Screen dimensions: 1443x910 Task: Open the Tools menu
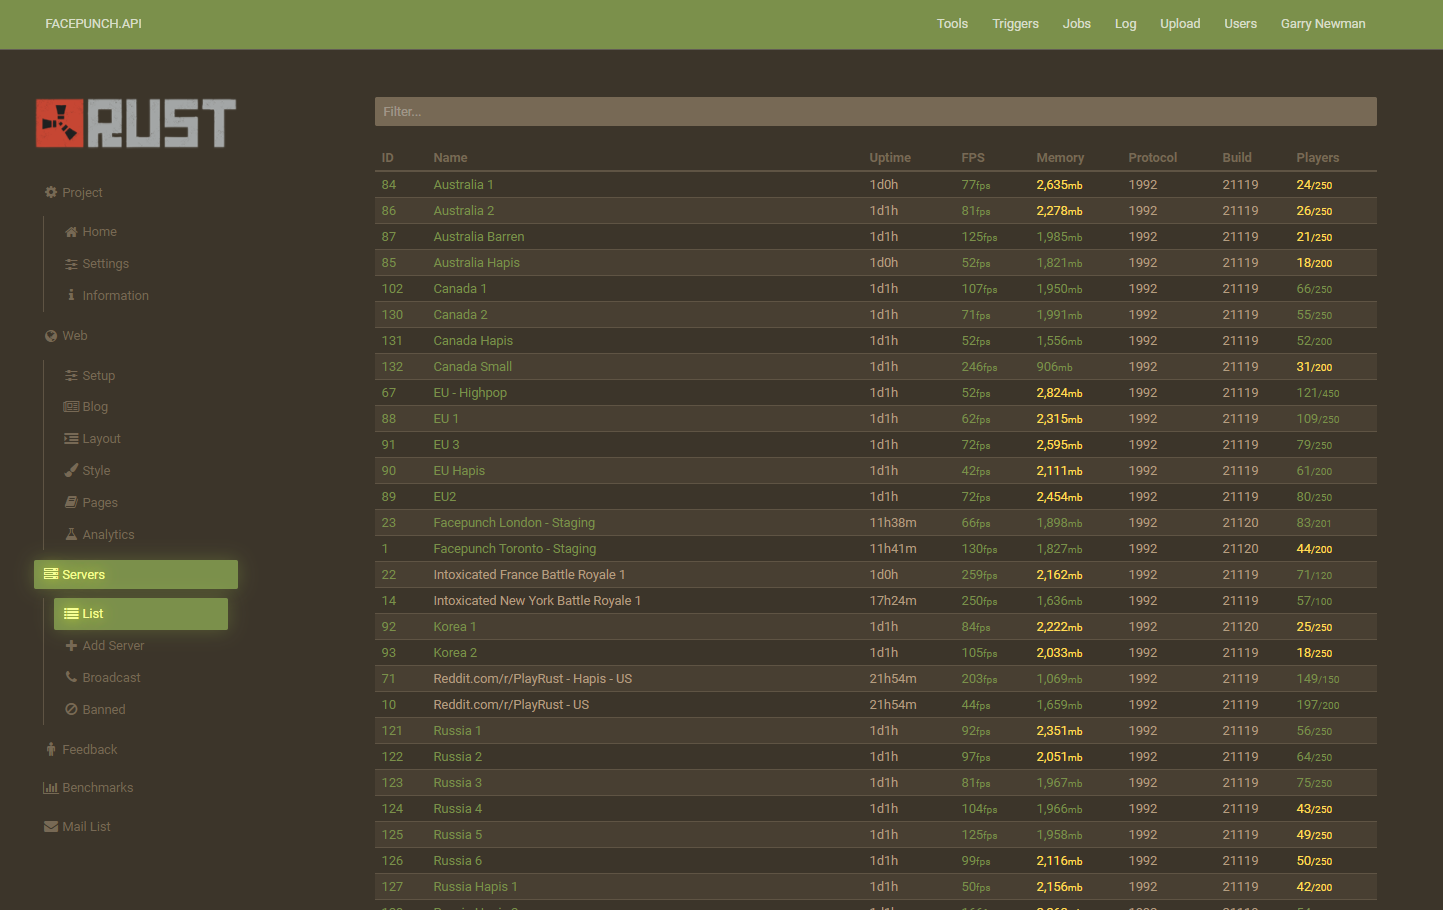click(x=952, y=24)
